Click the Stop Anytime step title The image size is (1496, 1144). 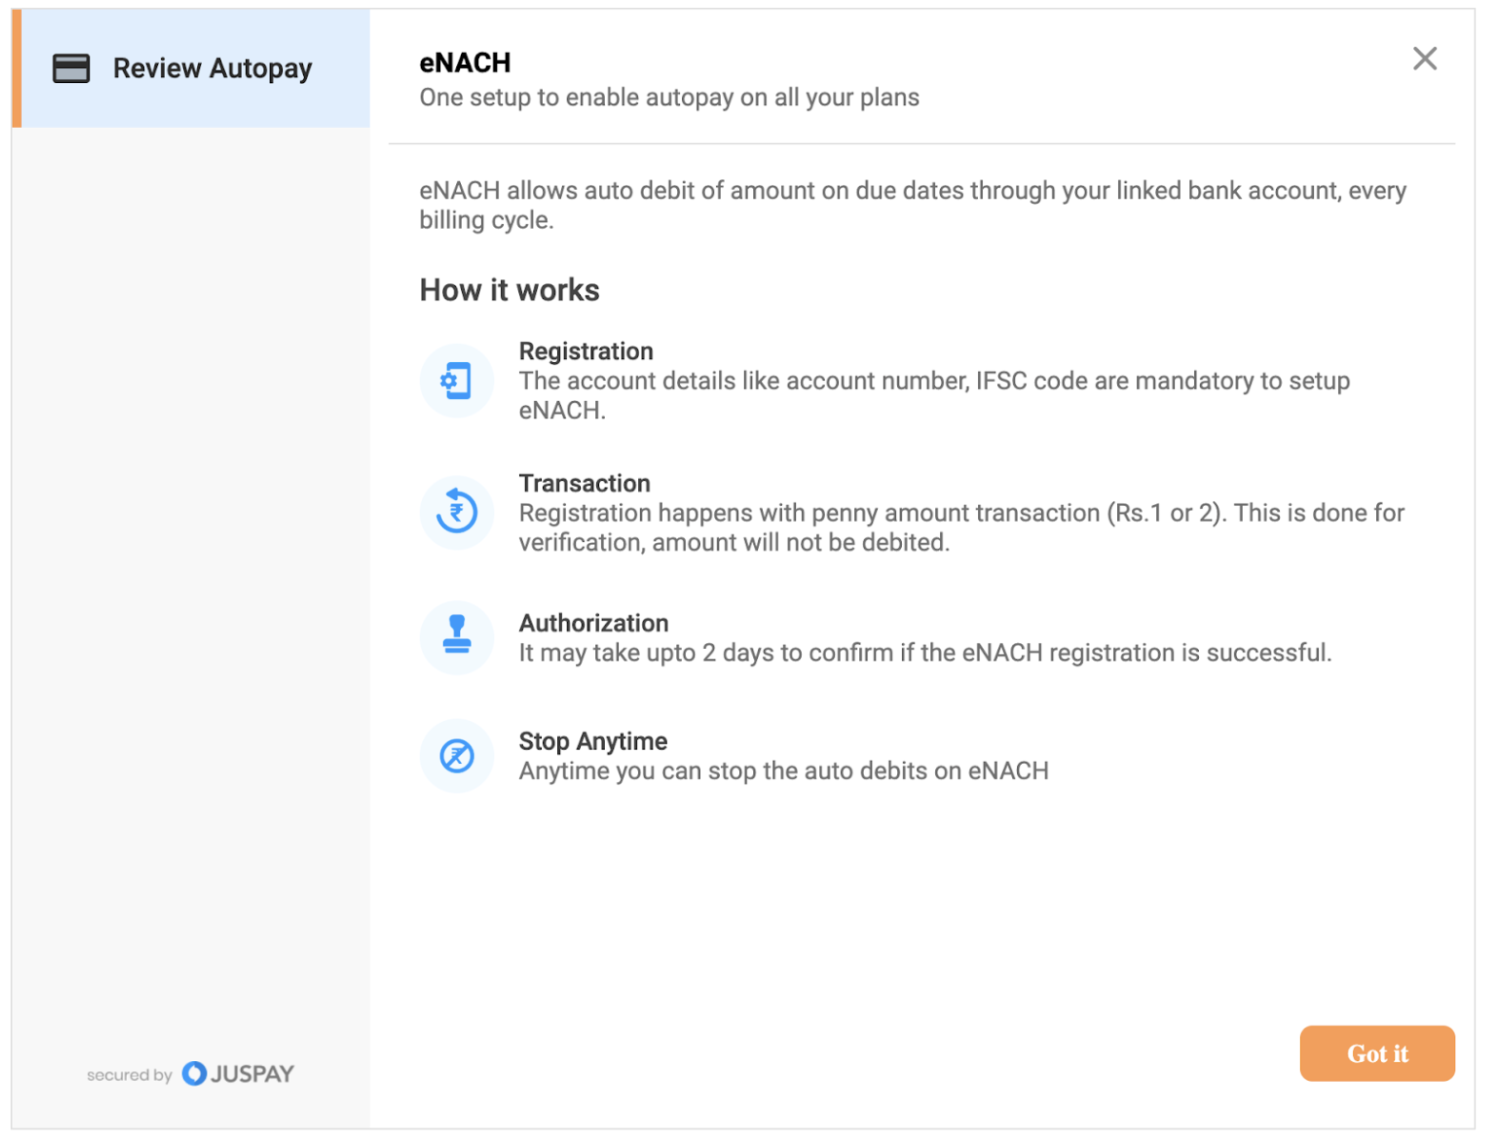coord(593,741)
